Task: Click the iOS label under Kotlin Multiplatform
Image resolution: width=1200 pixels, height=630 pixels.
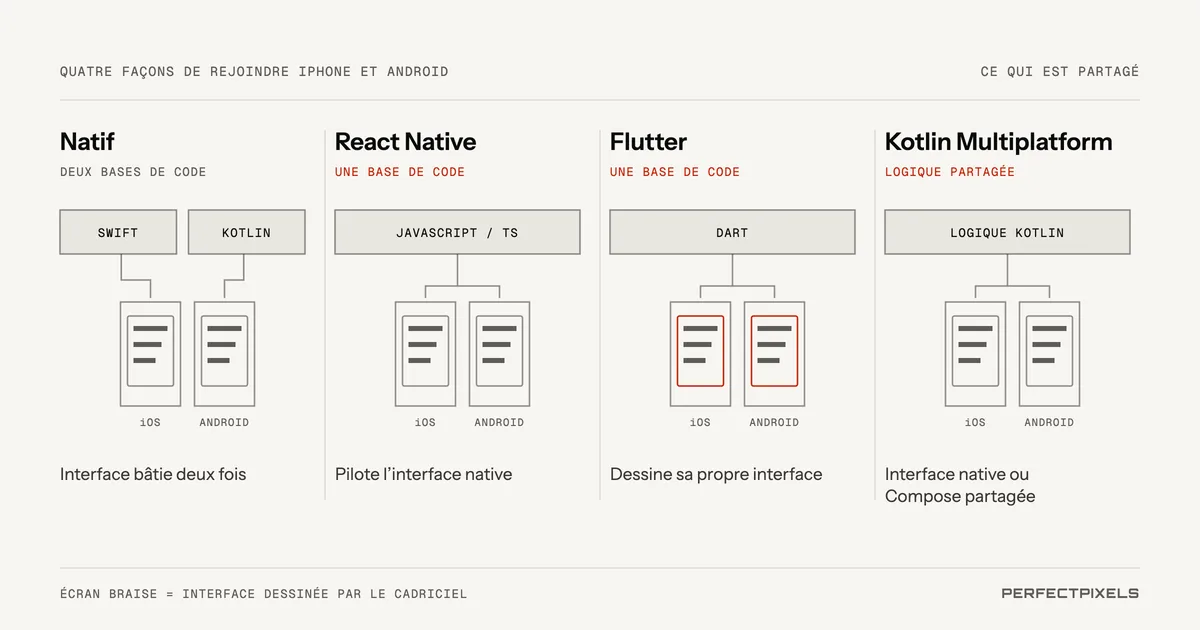Action: (x=975, y=422)
